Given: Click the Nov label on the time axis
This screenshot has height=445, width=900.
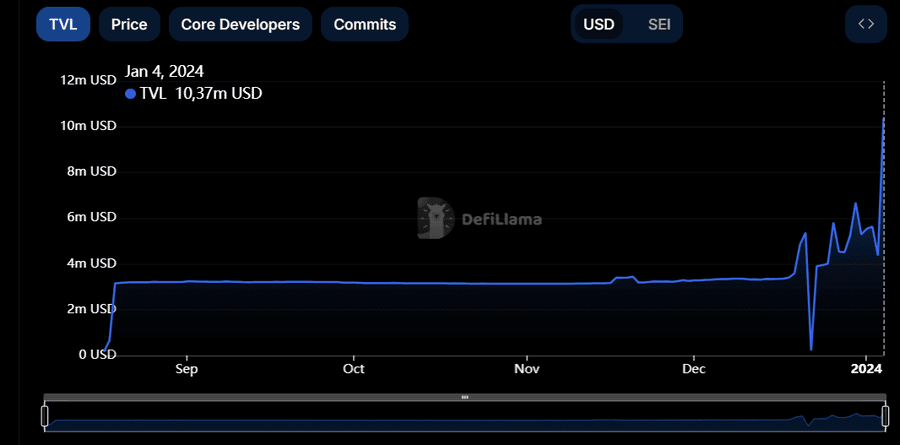Looking at the screenshot, I should [527, 369].
